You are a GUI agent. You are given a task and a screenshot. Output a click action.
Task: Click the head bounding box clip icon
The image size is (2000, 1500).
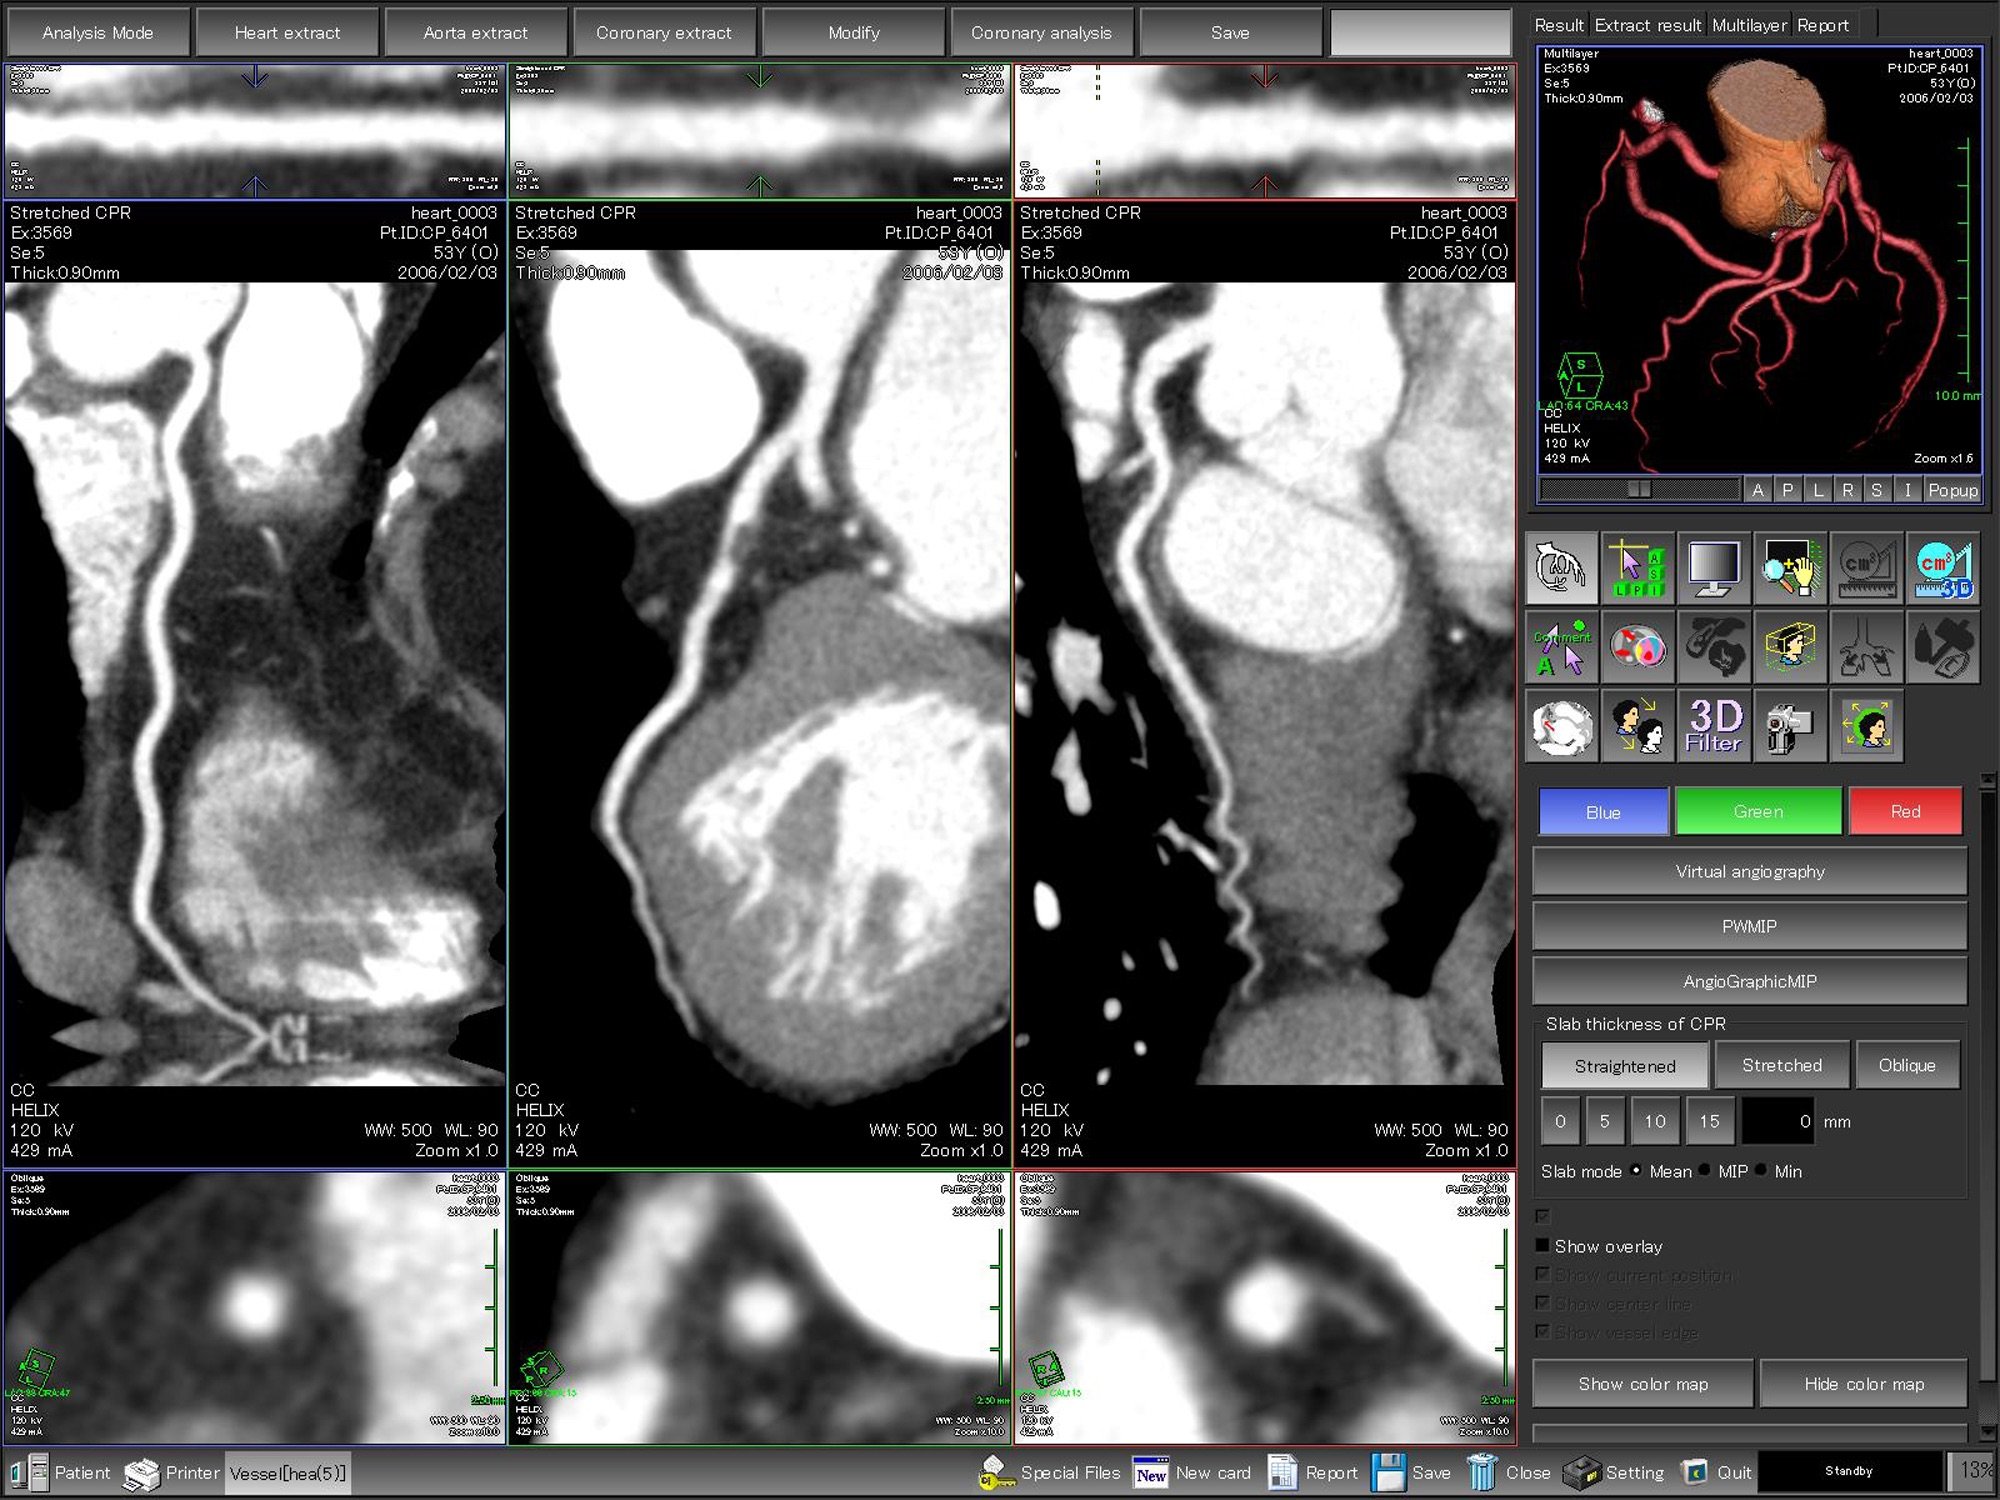click(1790, 647)
